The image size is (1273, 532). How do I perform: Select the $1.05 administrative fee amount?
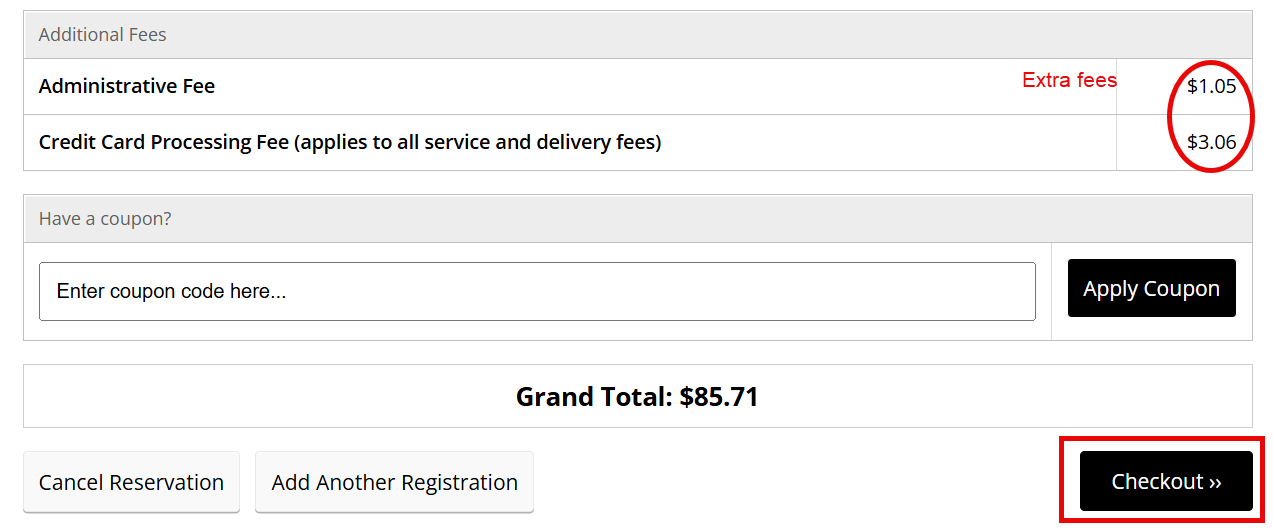pos(1211,87)
